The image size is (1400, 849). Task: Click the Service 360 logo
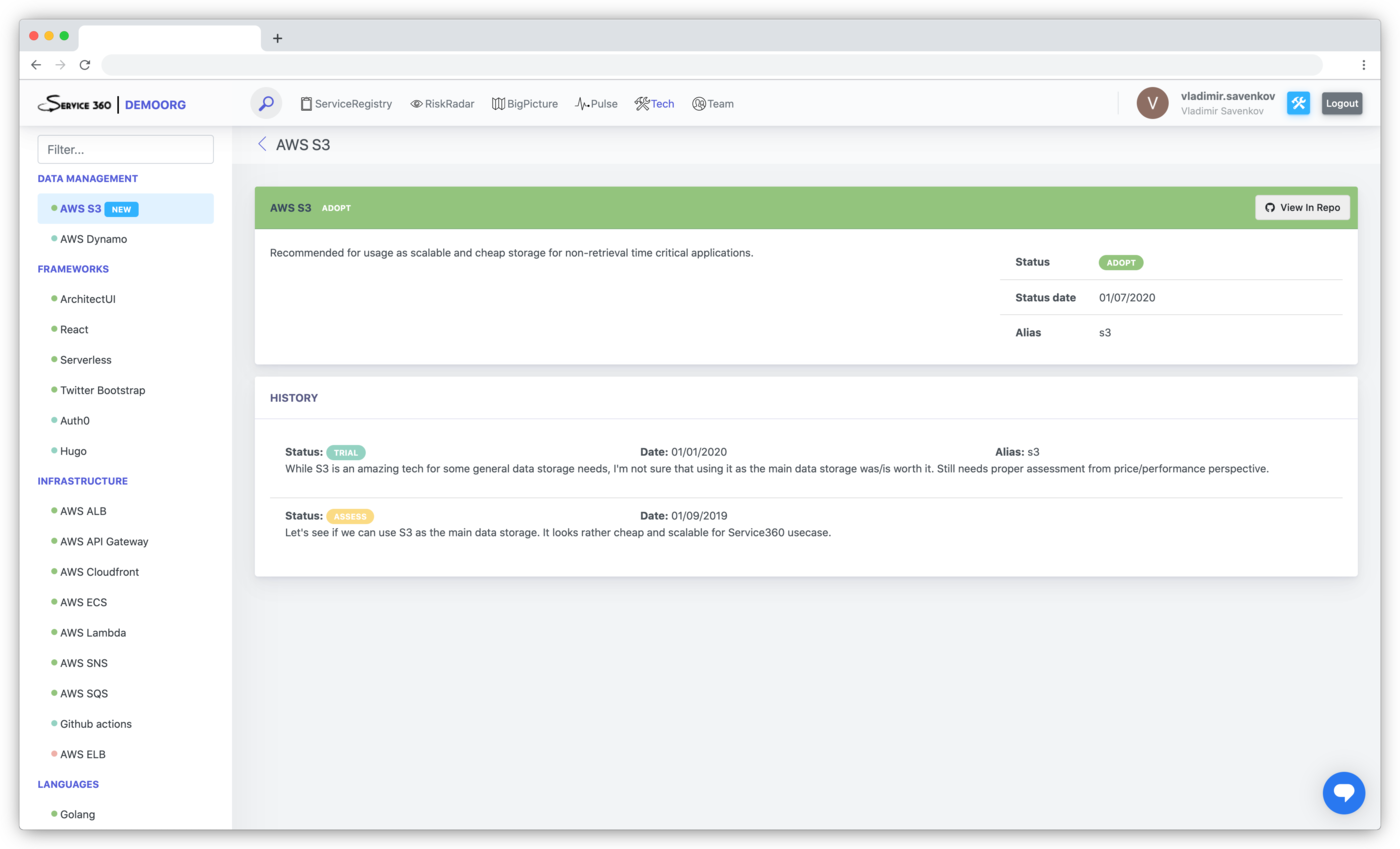75,104
